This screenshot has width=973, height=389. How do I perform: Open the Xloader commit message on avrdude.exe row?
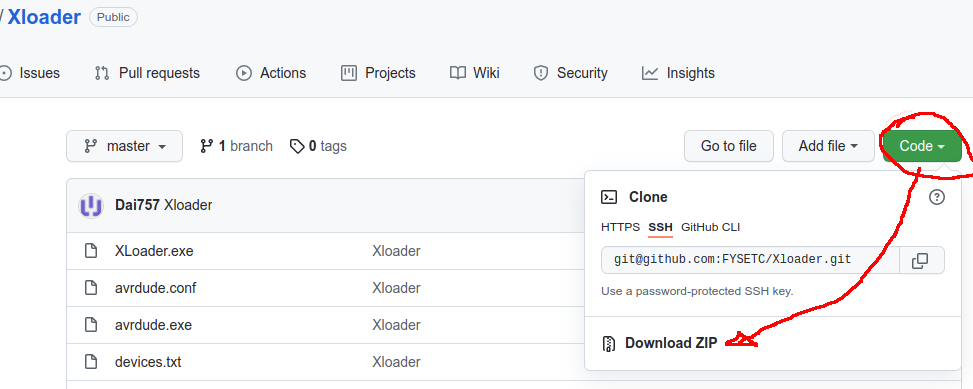point(397,325)
